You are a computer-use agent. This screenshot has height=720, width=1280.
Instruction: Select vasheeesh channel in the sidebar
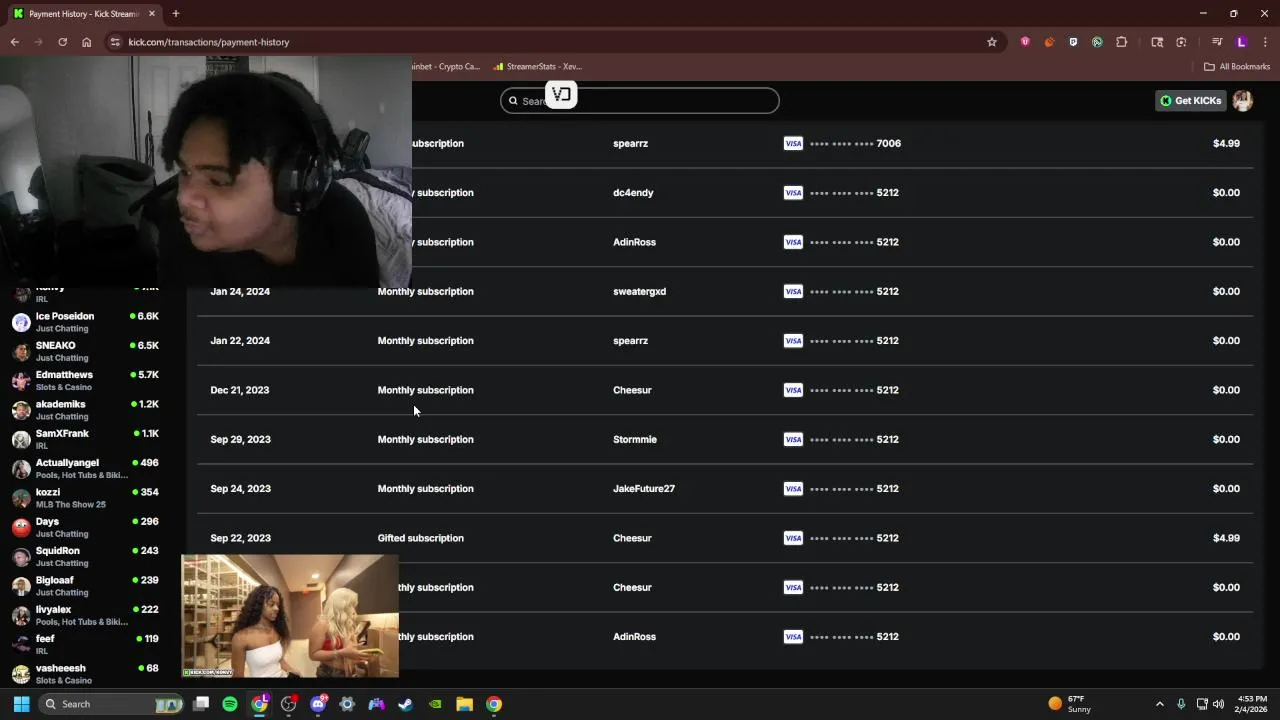coord(86,674)
